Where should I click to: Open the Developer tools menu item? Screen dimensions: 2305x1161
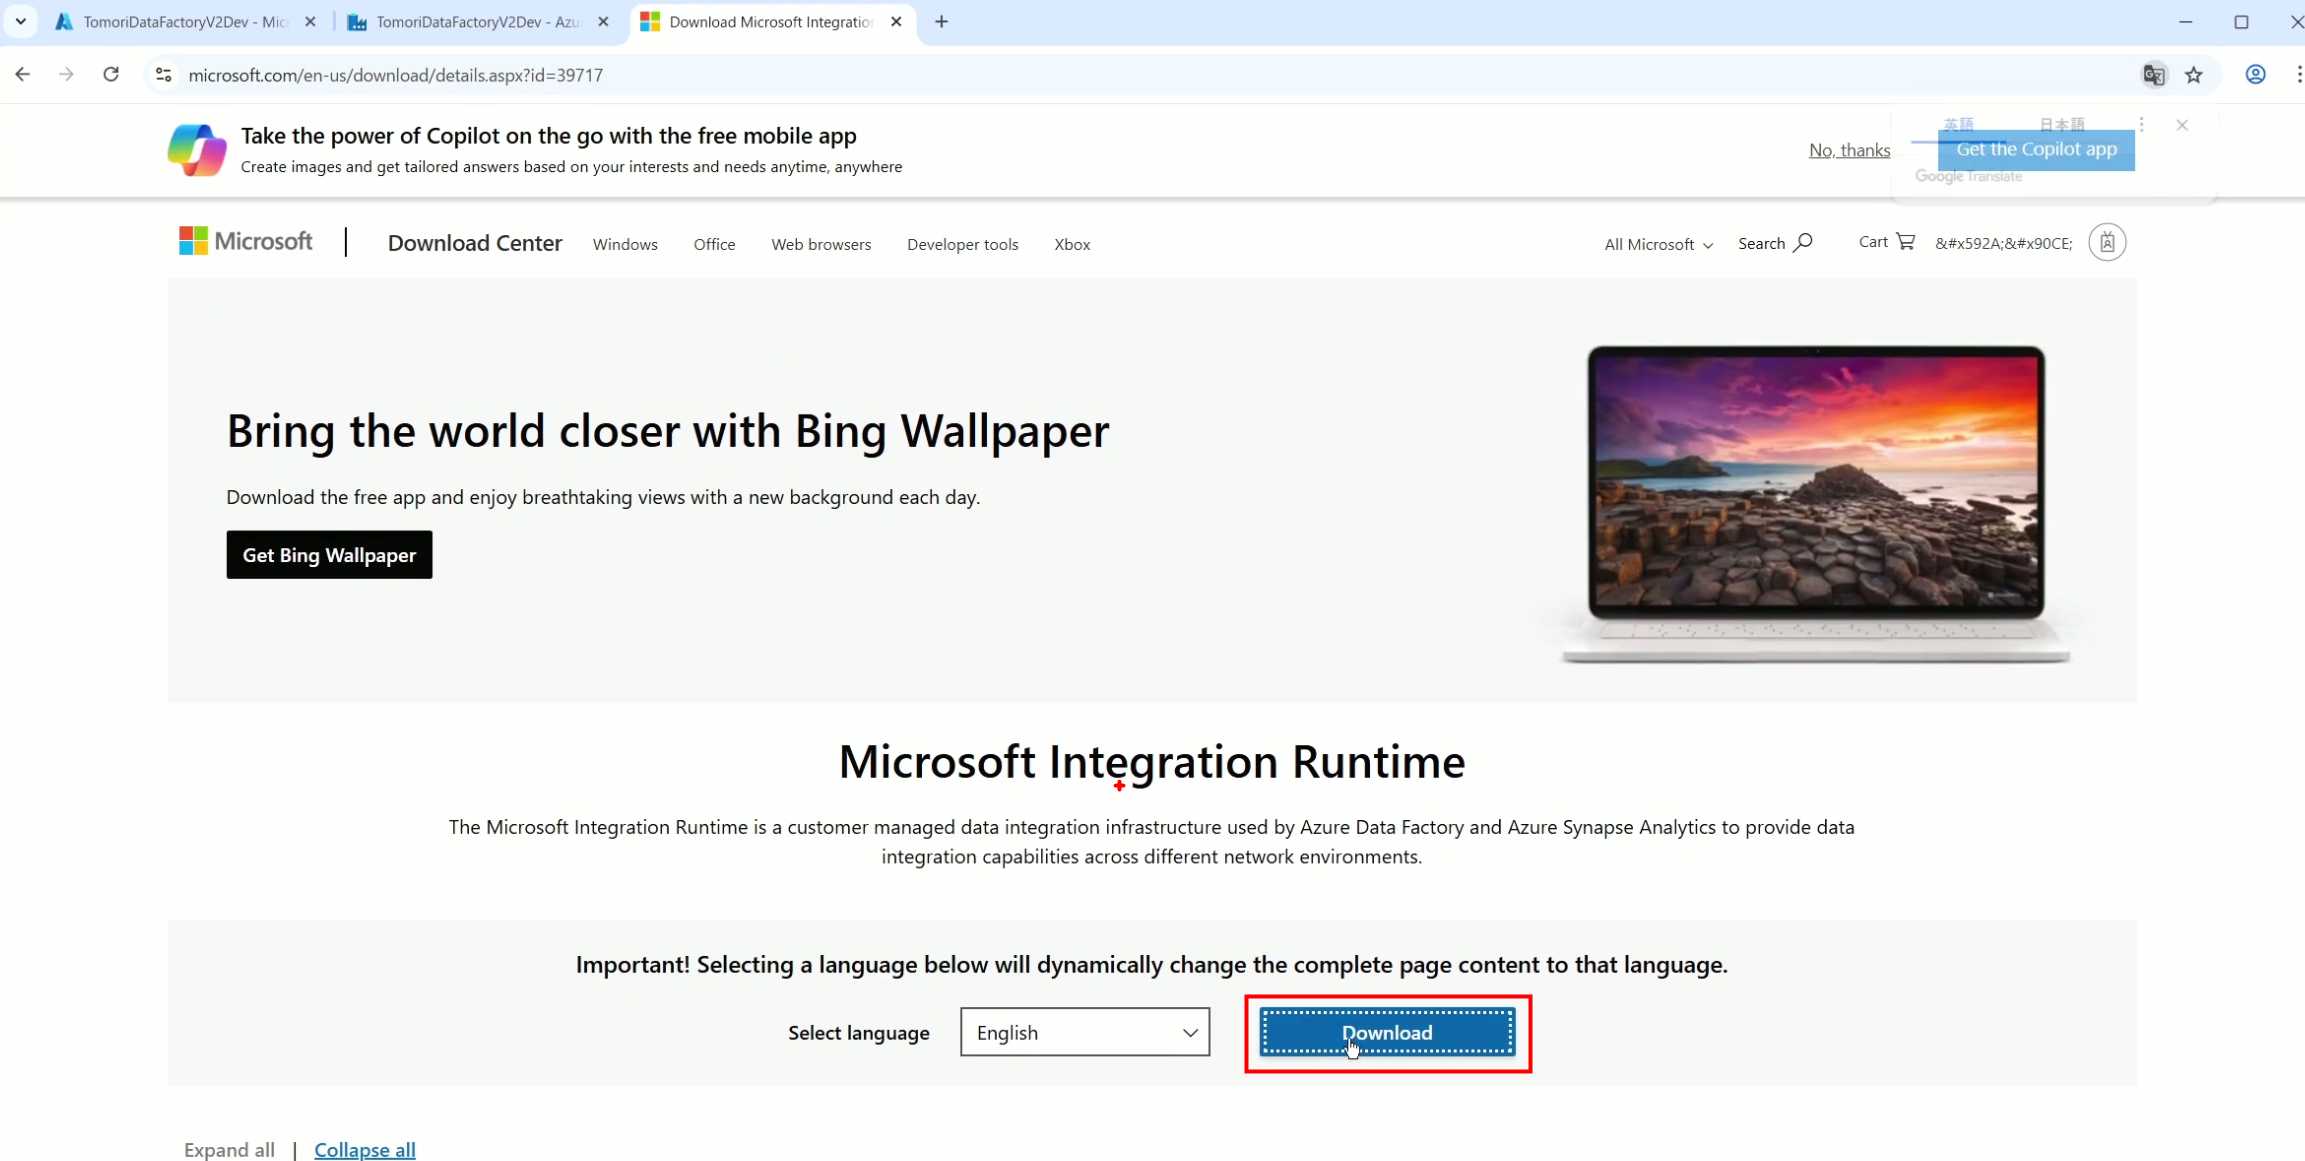pyautogui.click(x=962, y=244)
